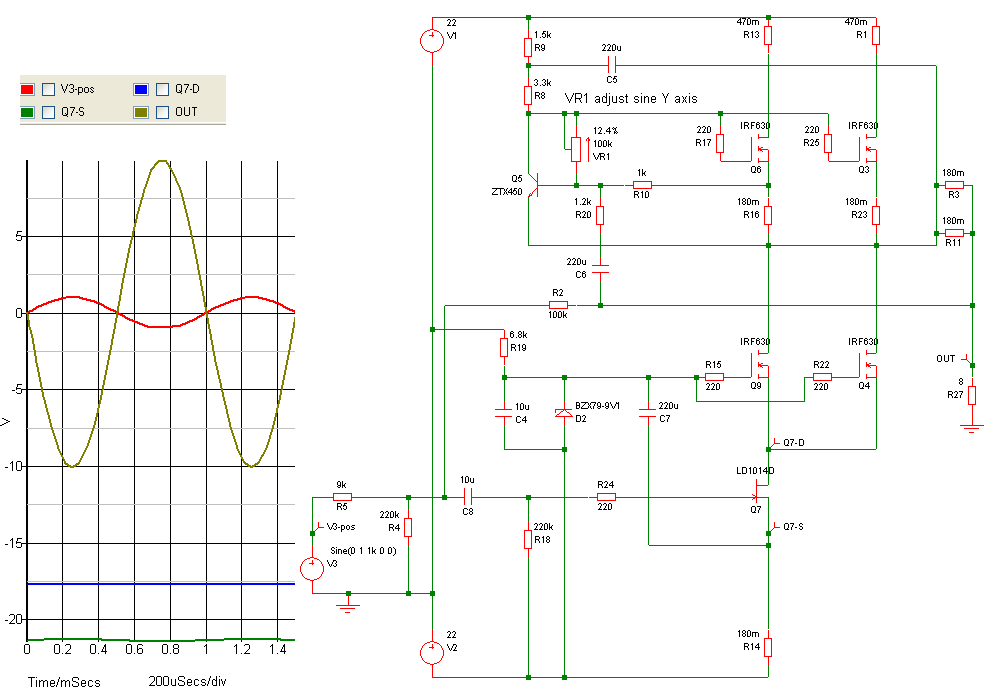The width and height of the screenshot is (986, 695).
Task: Select resistor R14 180m
Action: [768, 647]
